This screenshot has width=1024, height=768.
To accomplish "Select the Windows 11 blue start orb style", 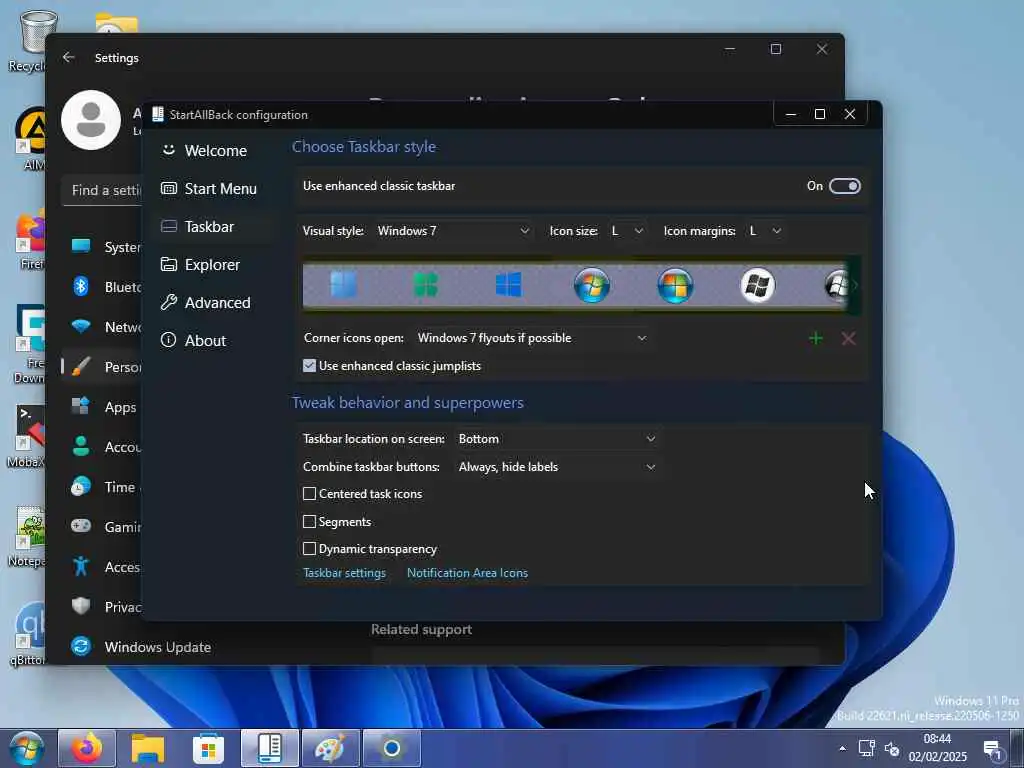I will (x=344, y=285).
